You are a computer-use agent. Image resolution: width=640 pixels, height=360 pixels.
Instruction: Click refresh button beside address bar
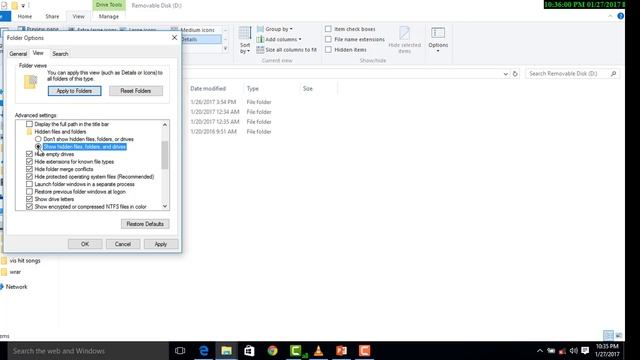click(515, 73)
